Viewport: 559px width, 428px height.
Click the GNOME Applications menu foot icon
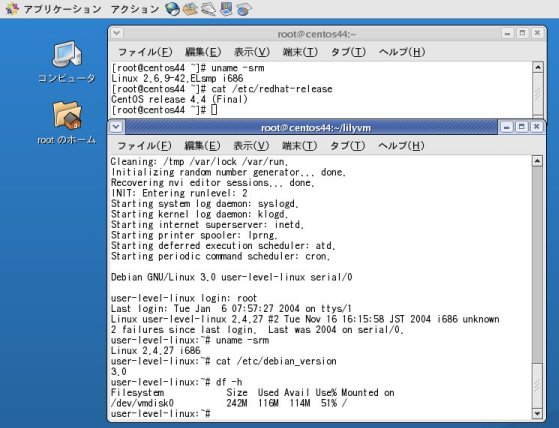tap(13, 9)
